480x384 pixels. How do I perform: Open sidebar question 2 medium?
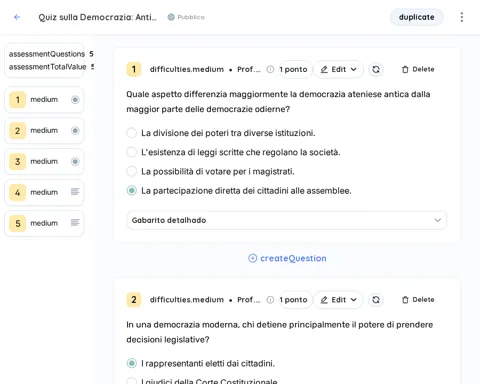[x=44, y=131]
